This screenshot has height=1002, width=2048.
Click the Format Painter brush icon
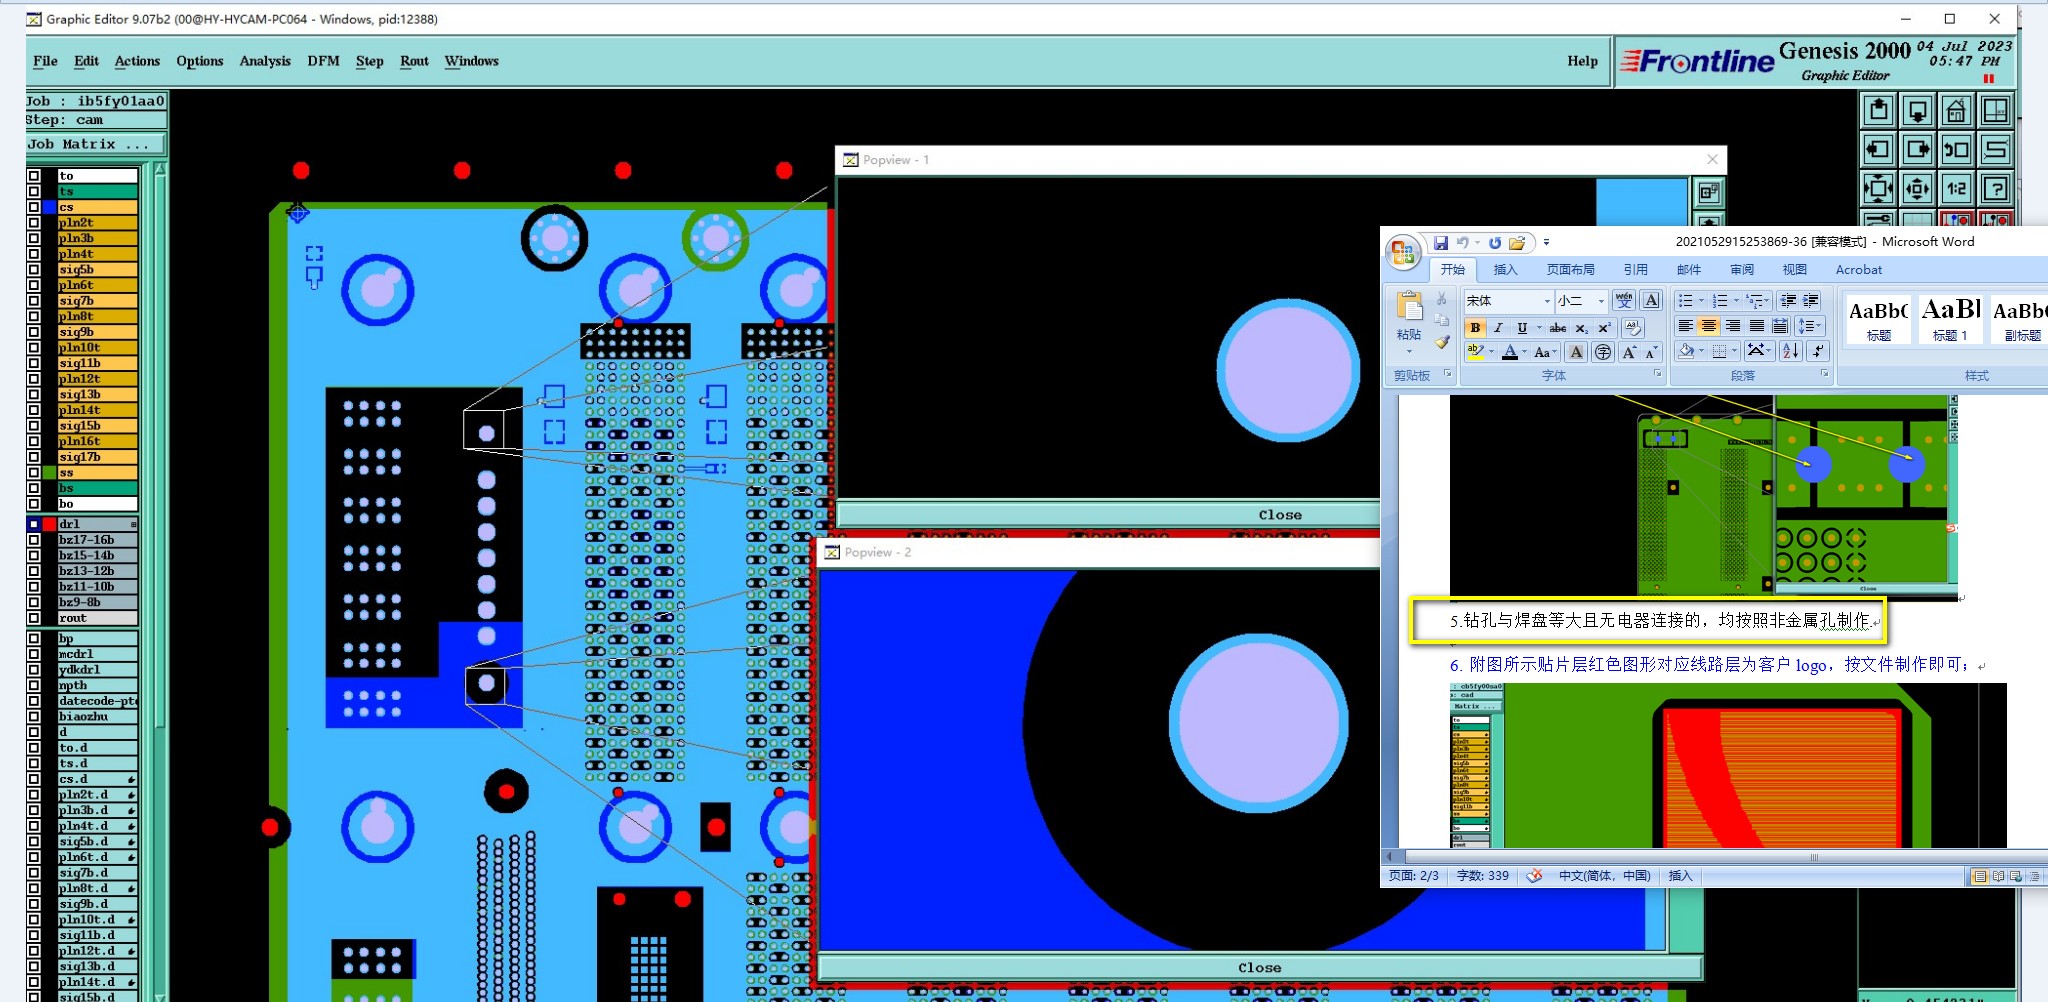click(1441, 342)
